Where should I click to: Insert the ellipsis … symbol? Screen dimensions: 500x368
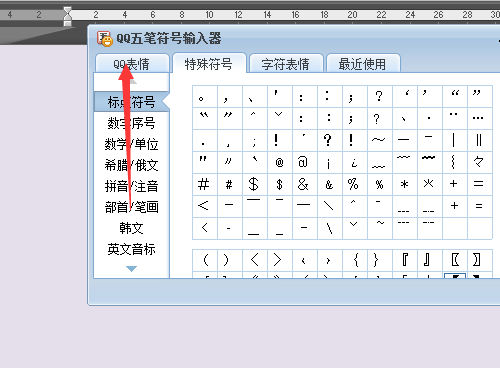[480, 118]
